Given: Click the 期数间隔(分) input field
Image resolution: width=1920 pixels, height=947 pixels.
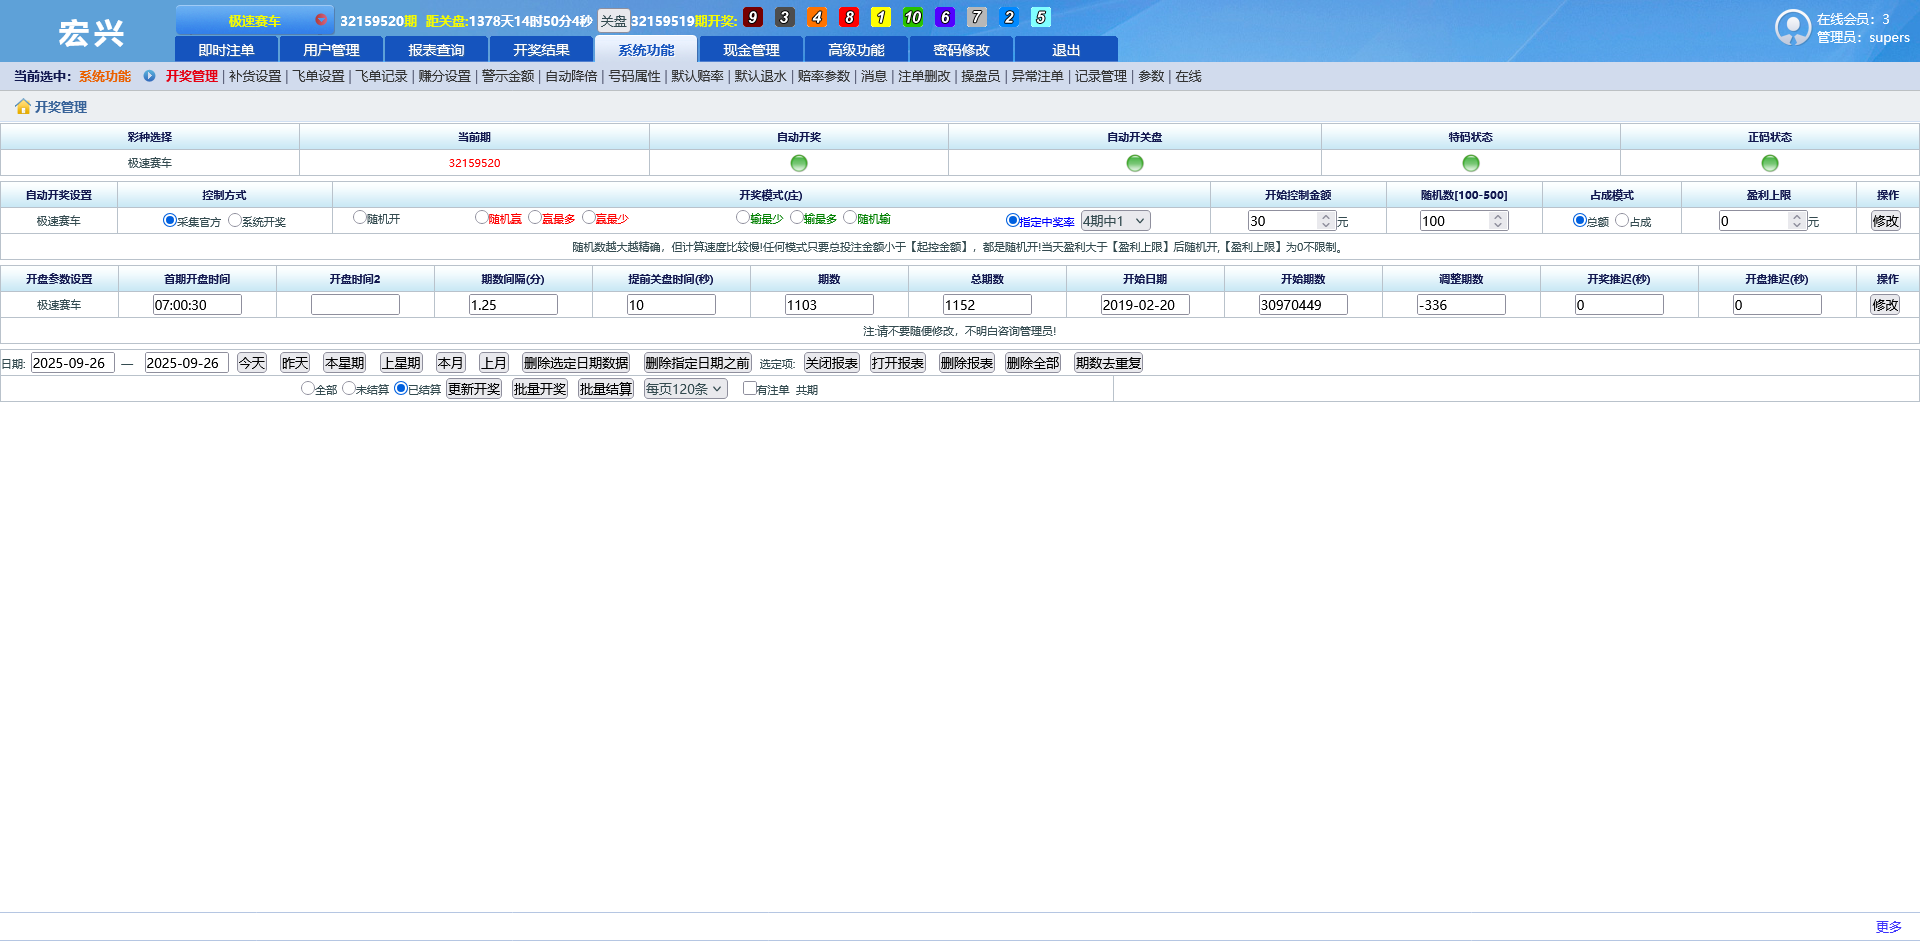Looking at the screenshot, I should coord(513,305).
